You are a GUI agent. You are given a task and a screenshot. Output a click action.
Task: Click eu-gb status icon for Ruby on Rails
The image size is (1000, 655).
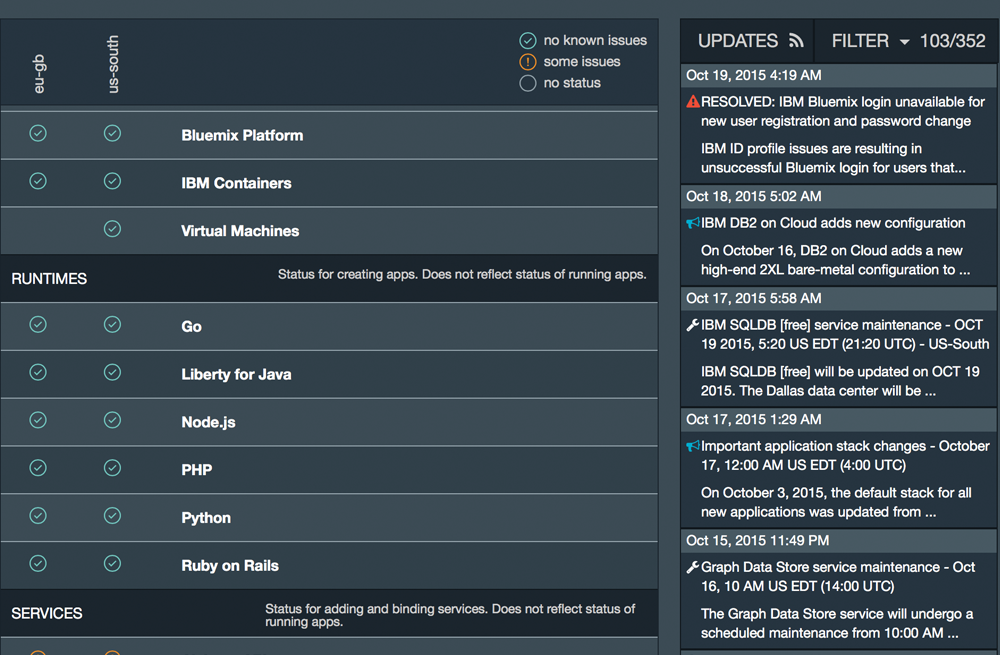coord(38,564)
